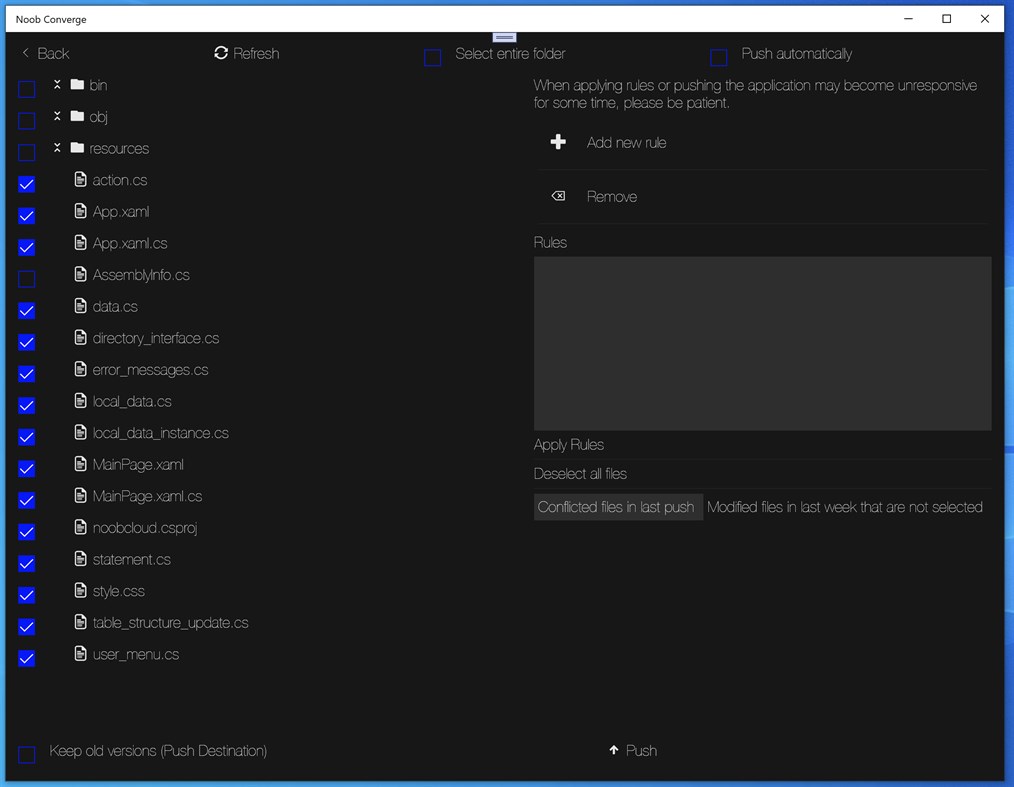1014x787 pixels.
Task: Collapse the bin folder
Action: [x=57, y=85]
